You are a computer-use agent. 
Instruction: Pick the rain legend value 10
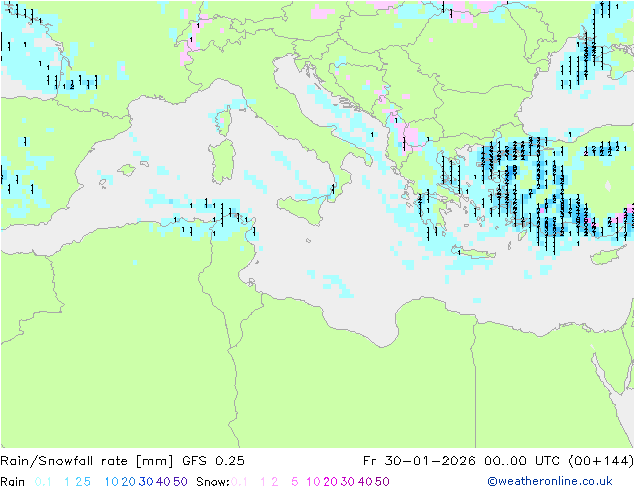(x=112, y=482)
